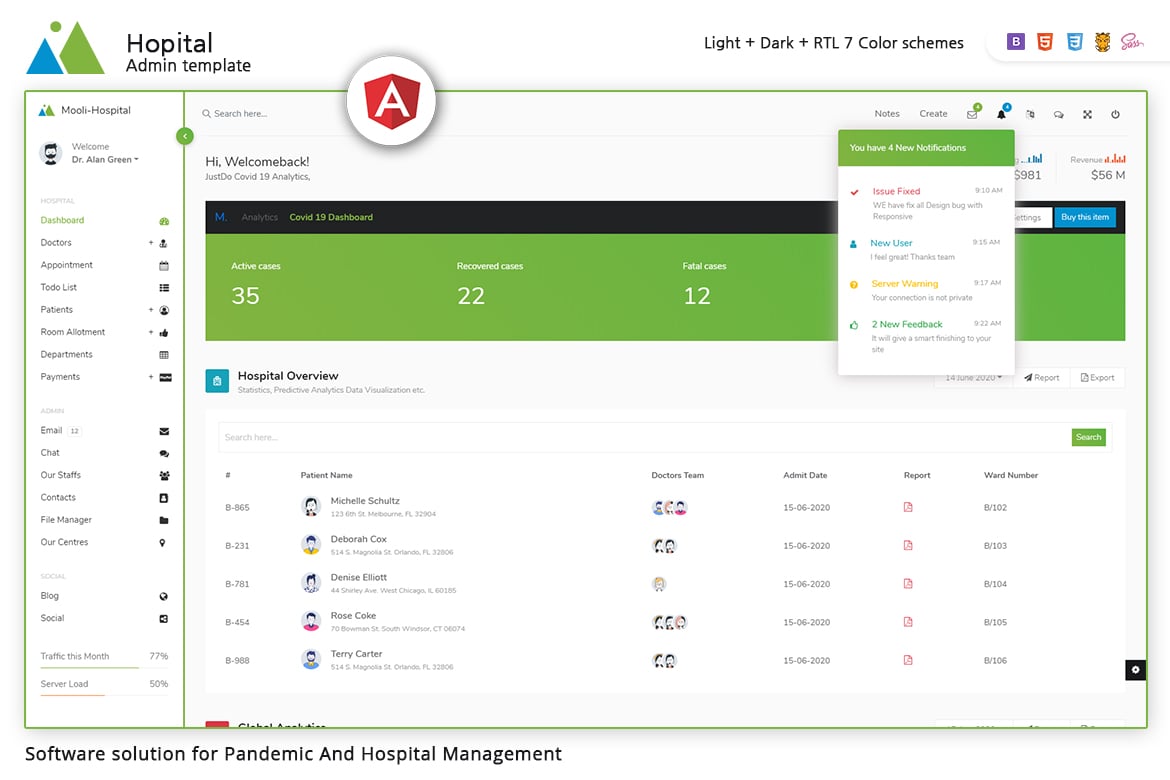The height and width of the screenshot is (780, 1170).
Task: Click the power logout icon
Action: coord(1116,114)
